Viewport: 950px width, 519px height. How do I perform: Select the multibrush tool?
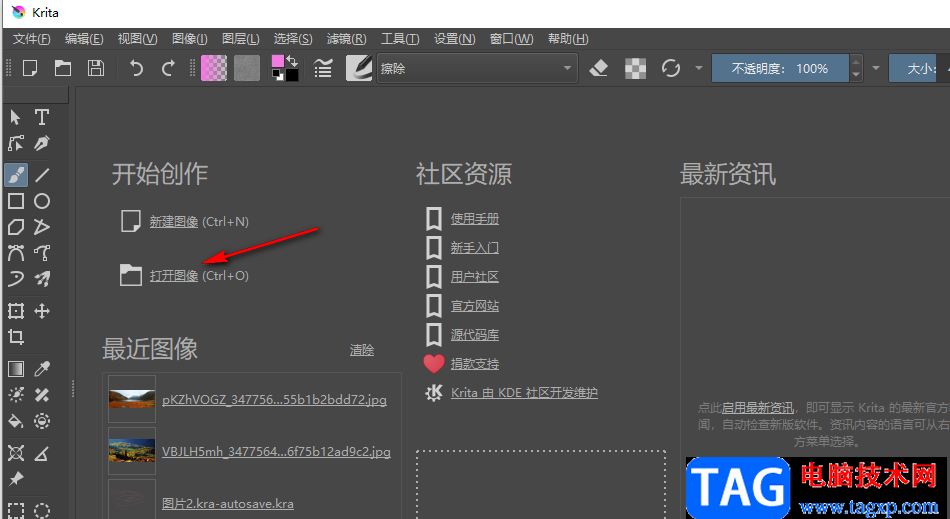point(42,279)
